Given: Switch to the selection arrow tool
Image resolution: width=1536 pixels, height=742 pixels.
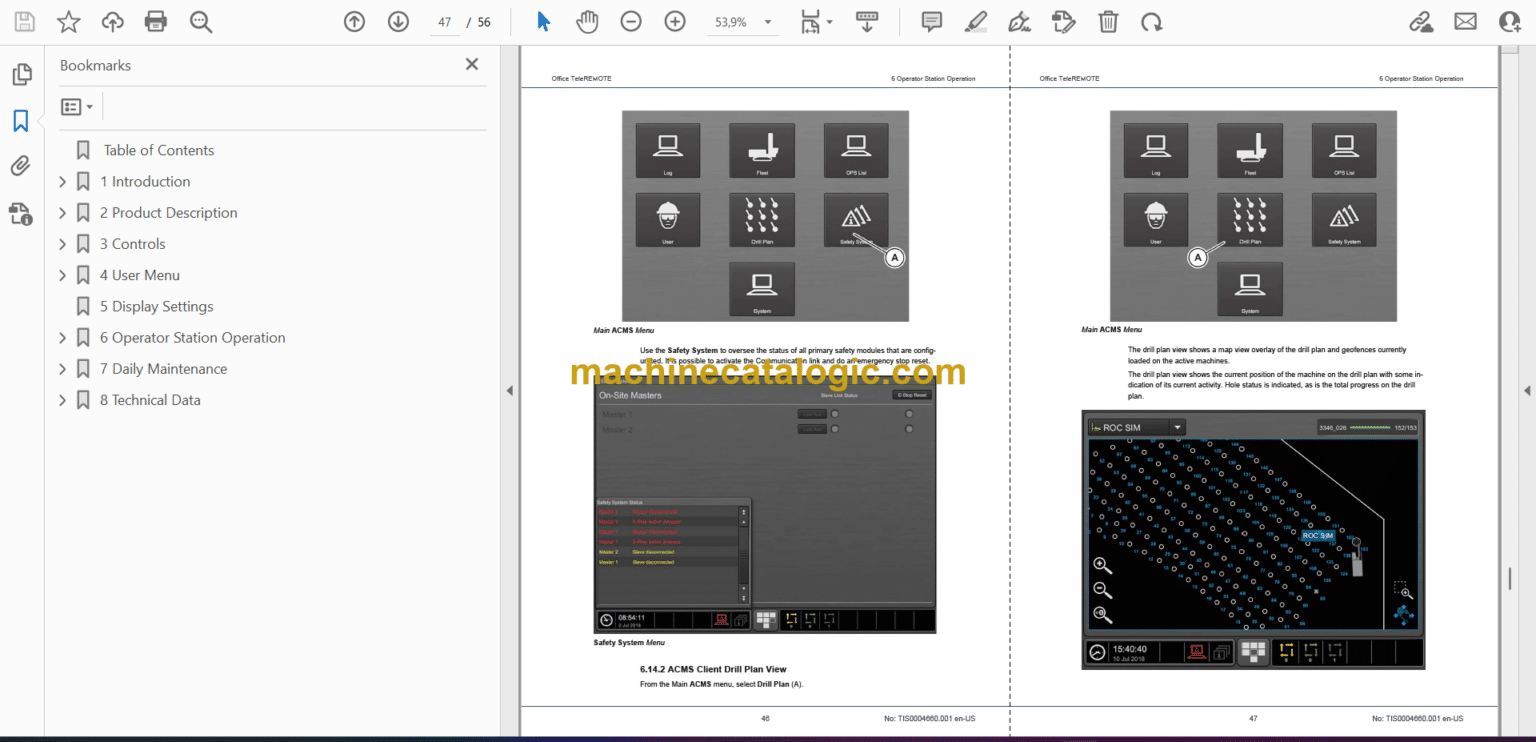Looking at the screenshot, I should click(543, 21).
